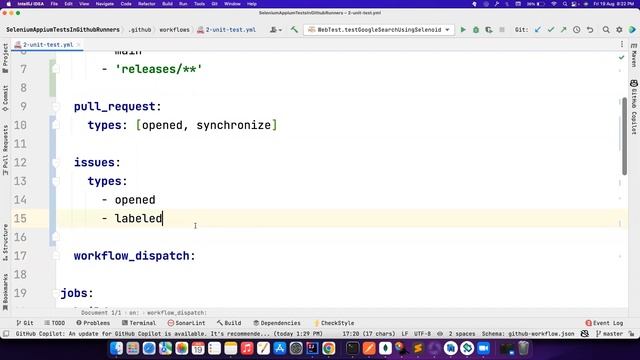The width and height of the screenshot is (640, 360).
Task: Open Schema github-workflow.json selector
Action: [x=528, y=334]
